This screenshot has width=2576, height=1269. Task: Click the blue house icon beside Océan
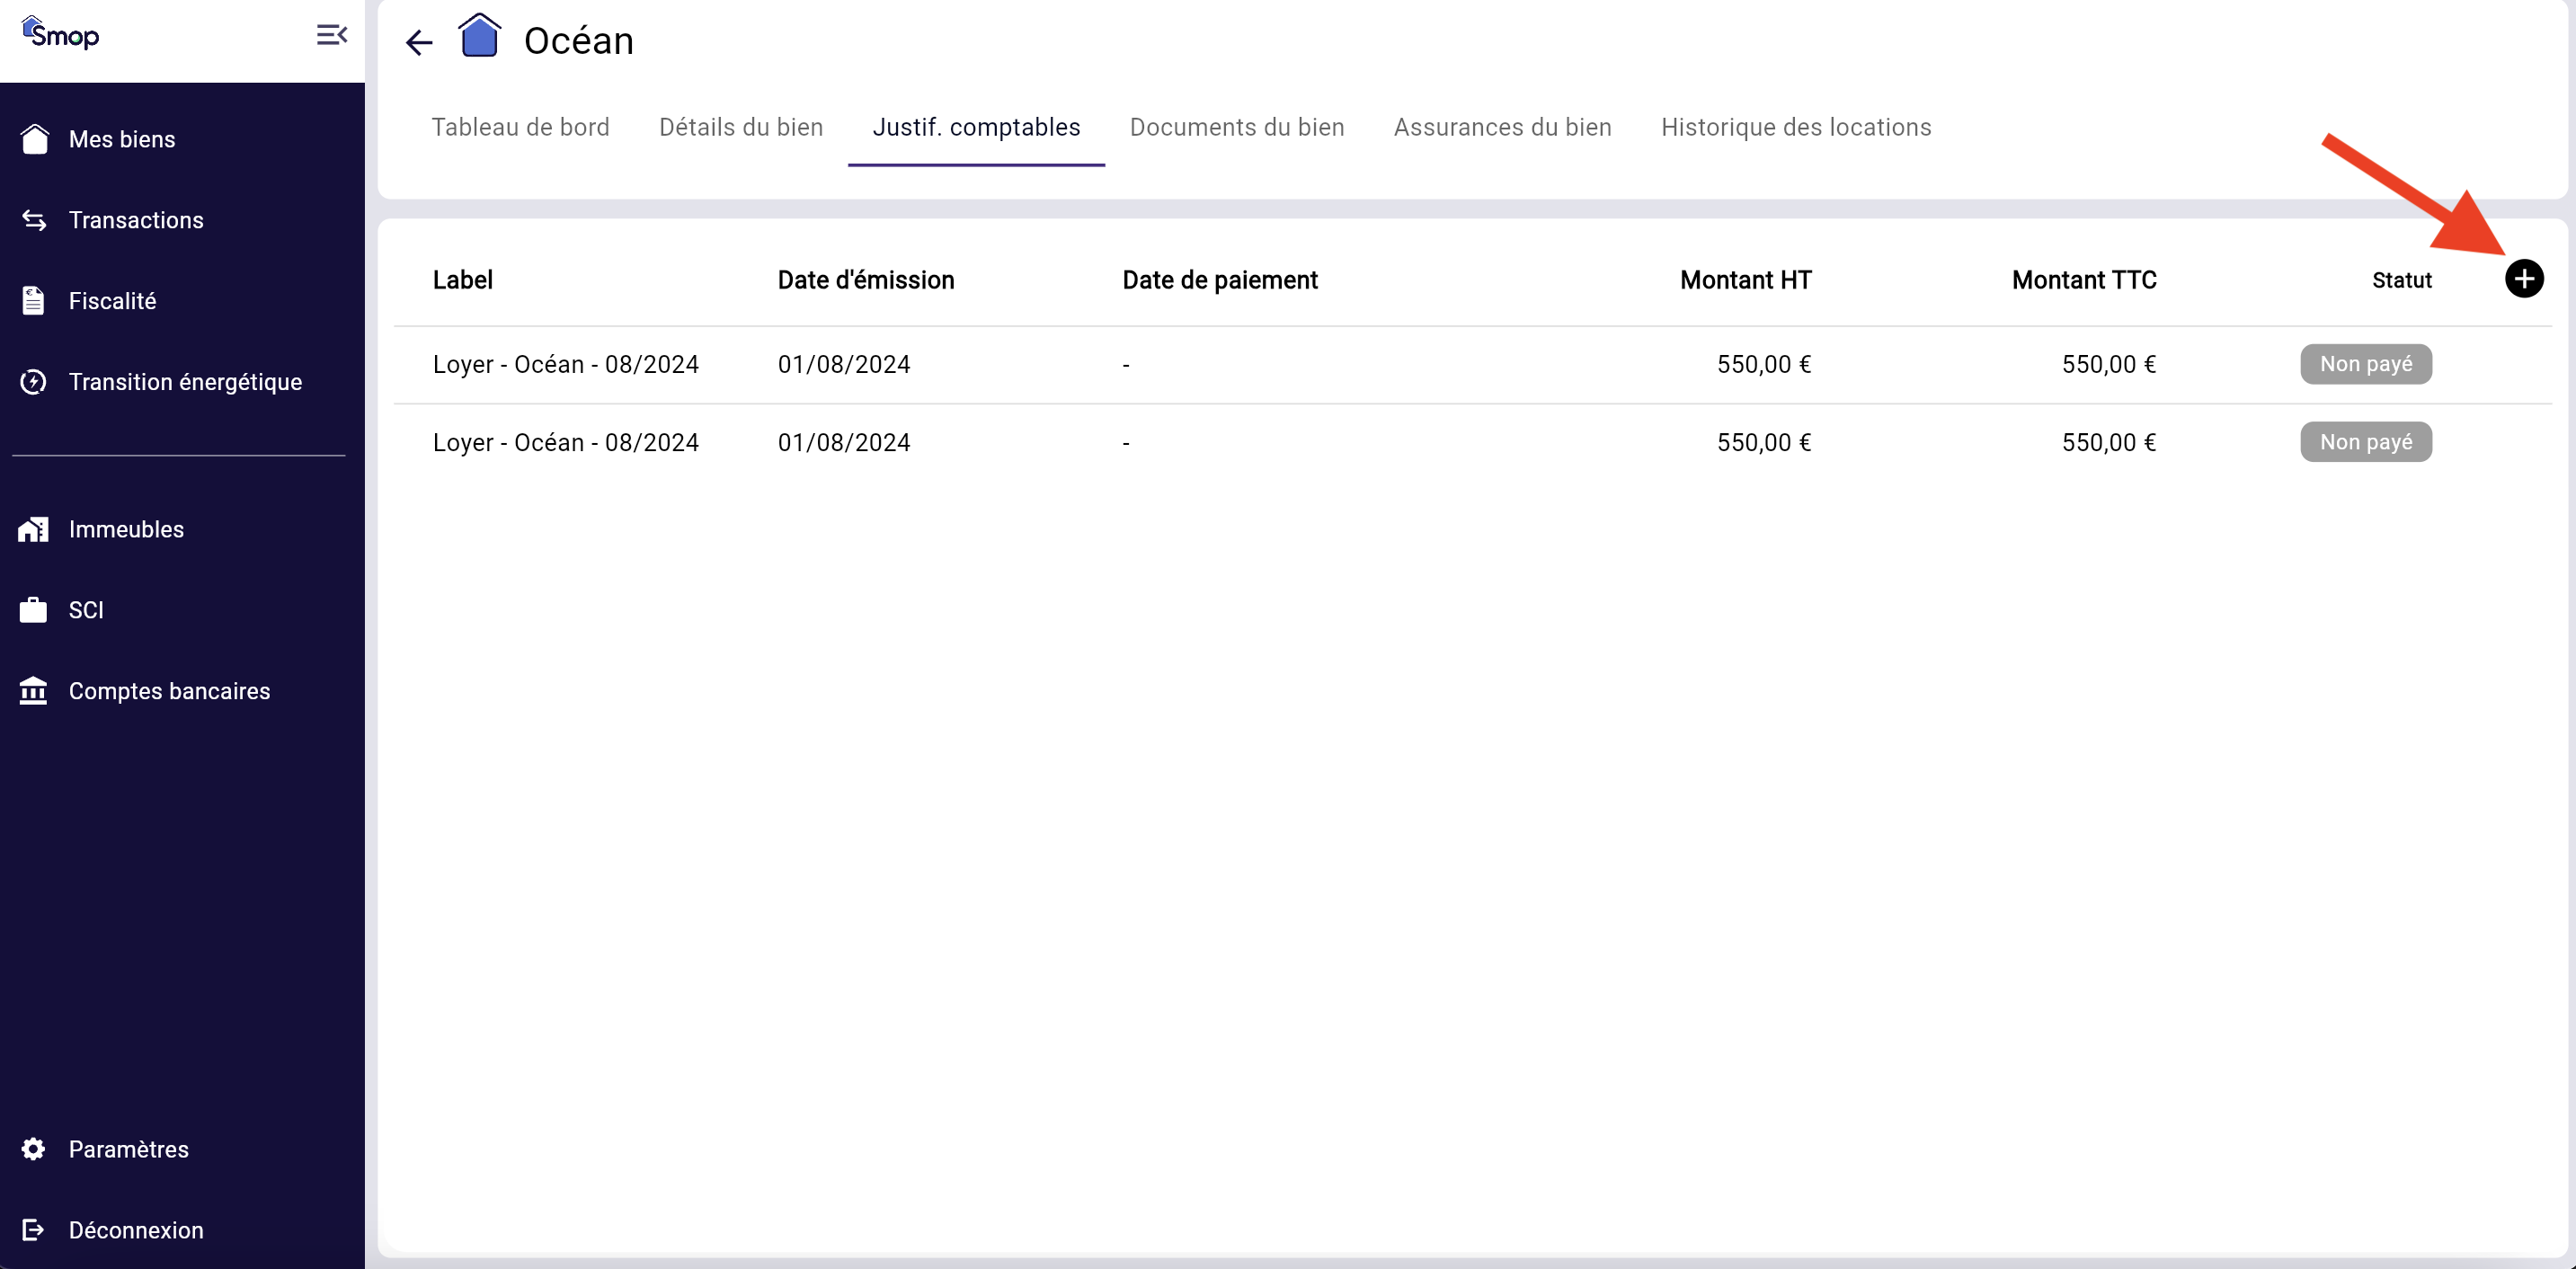pyautogui.click(x=479, y=37)
